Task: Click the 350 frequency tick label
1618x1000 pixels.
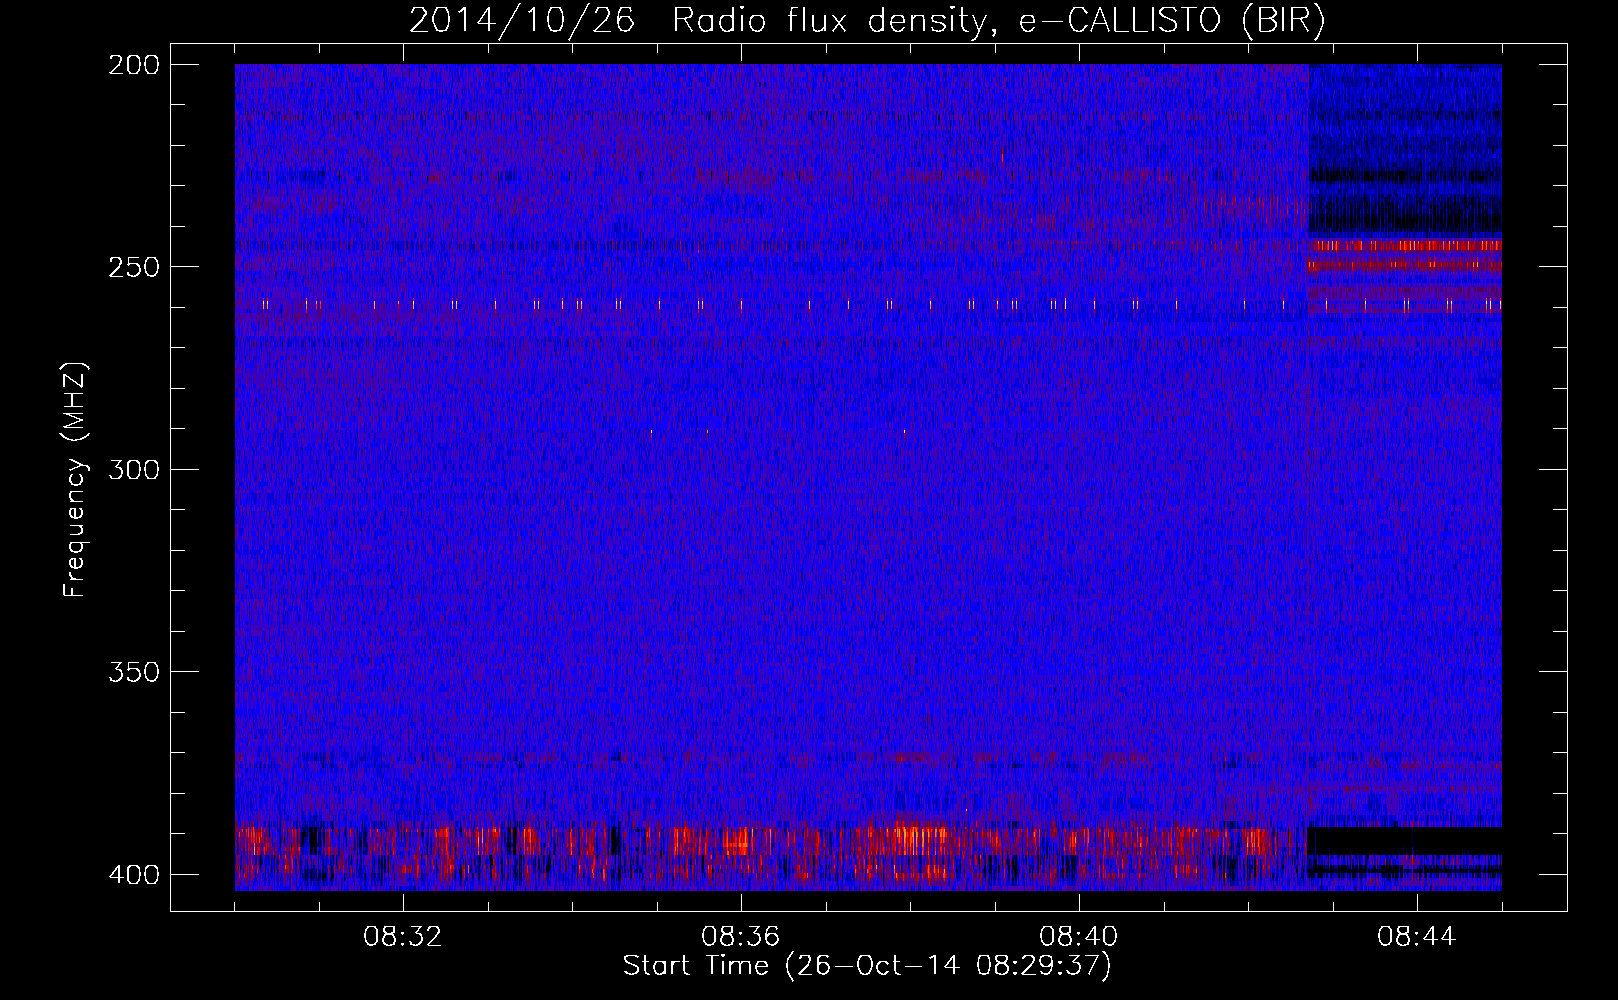Action: click(x=133, y=671)
